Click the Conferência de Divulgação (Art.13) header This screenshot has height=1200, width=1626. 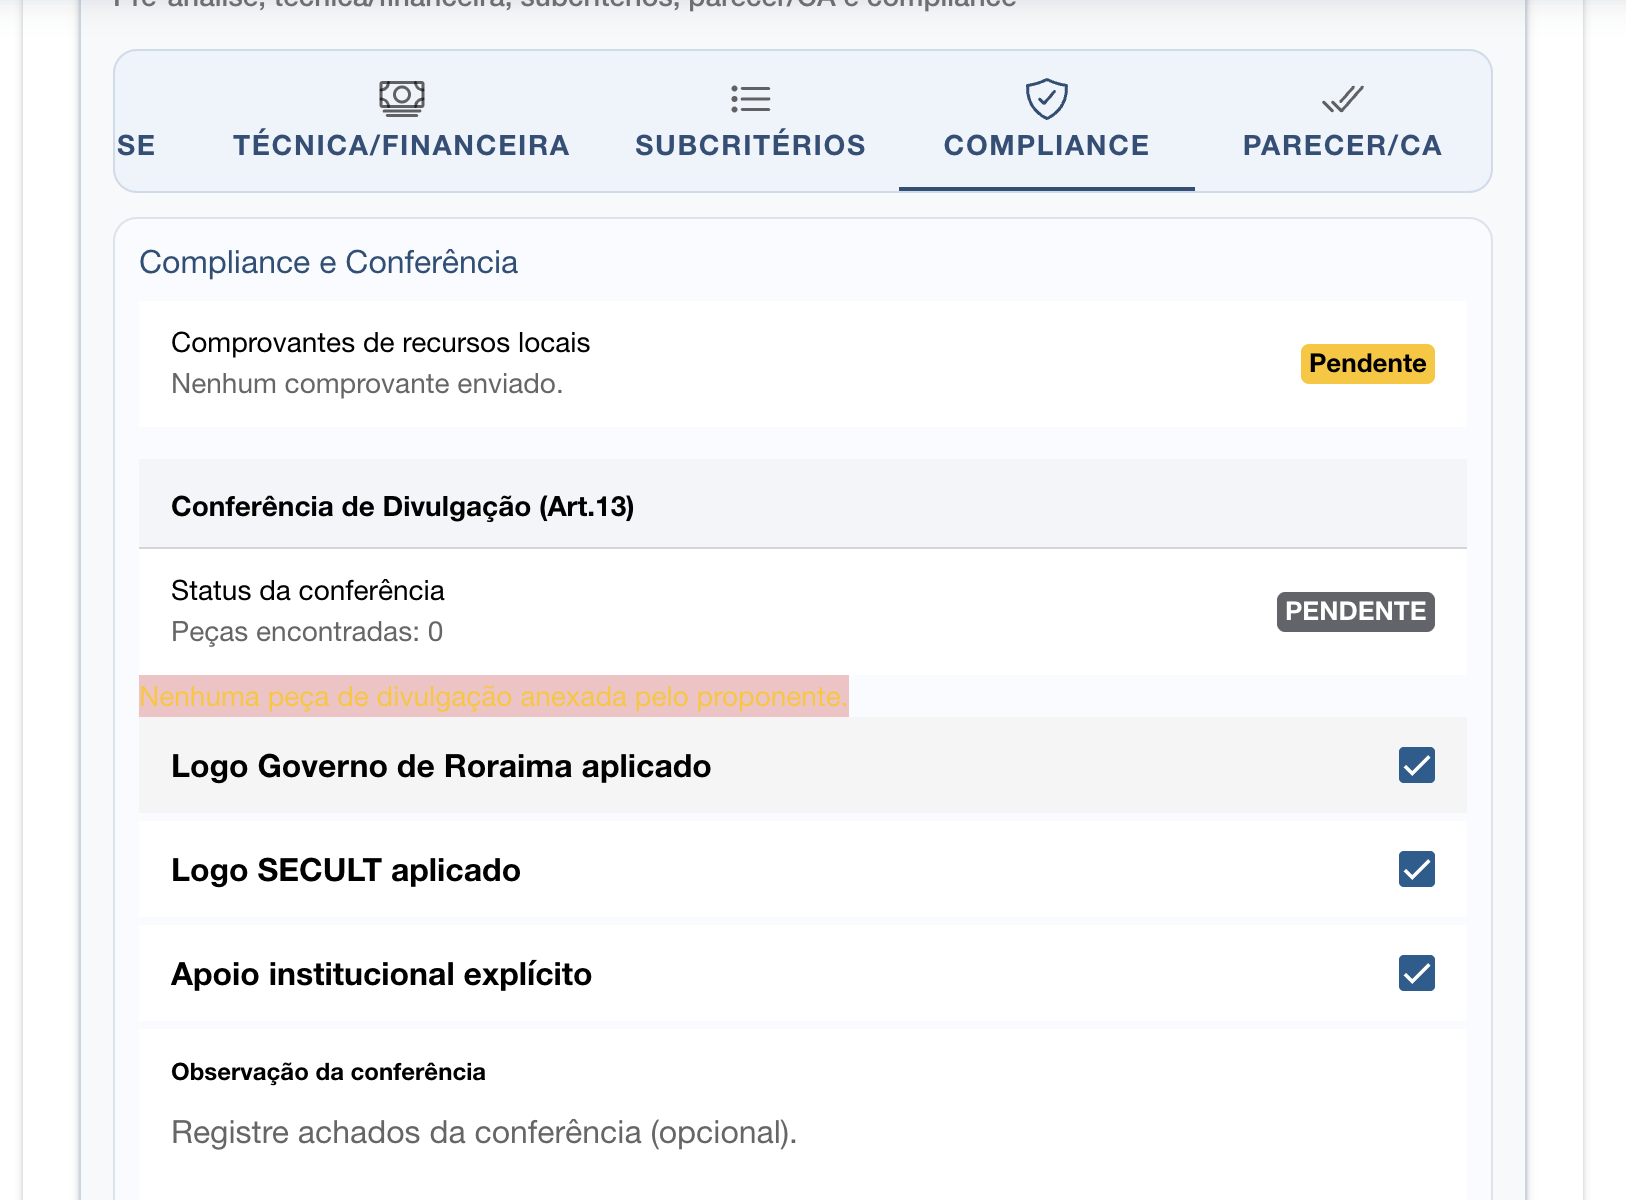tap(402, 507)
